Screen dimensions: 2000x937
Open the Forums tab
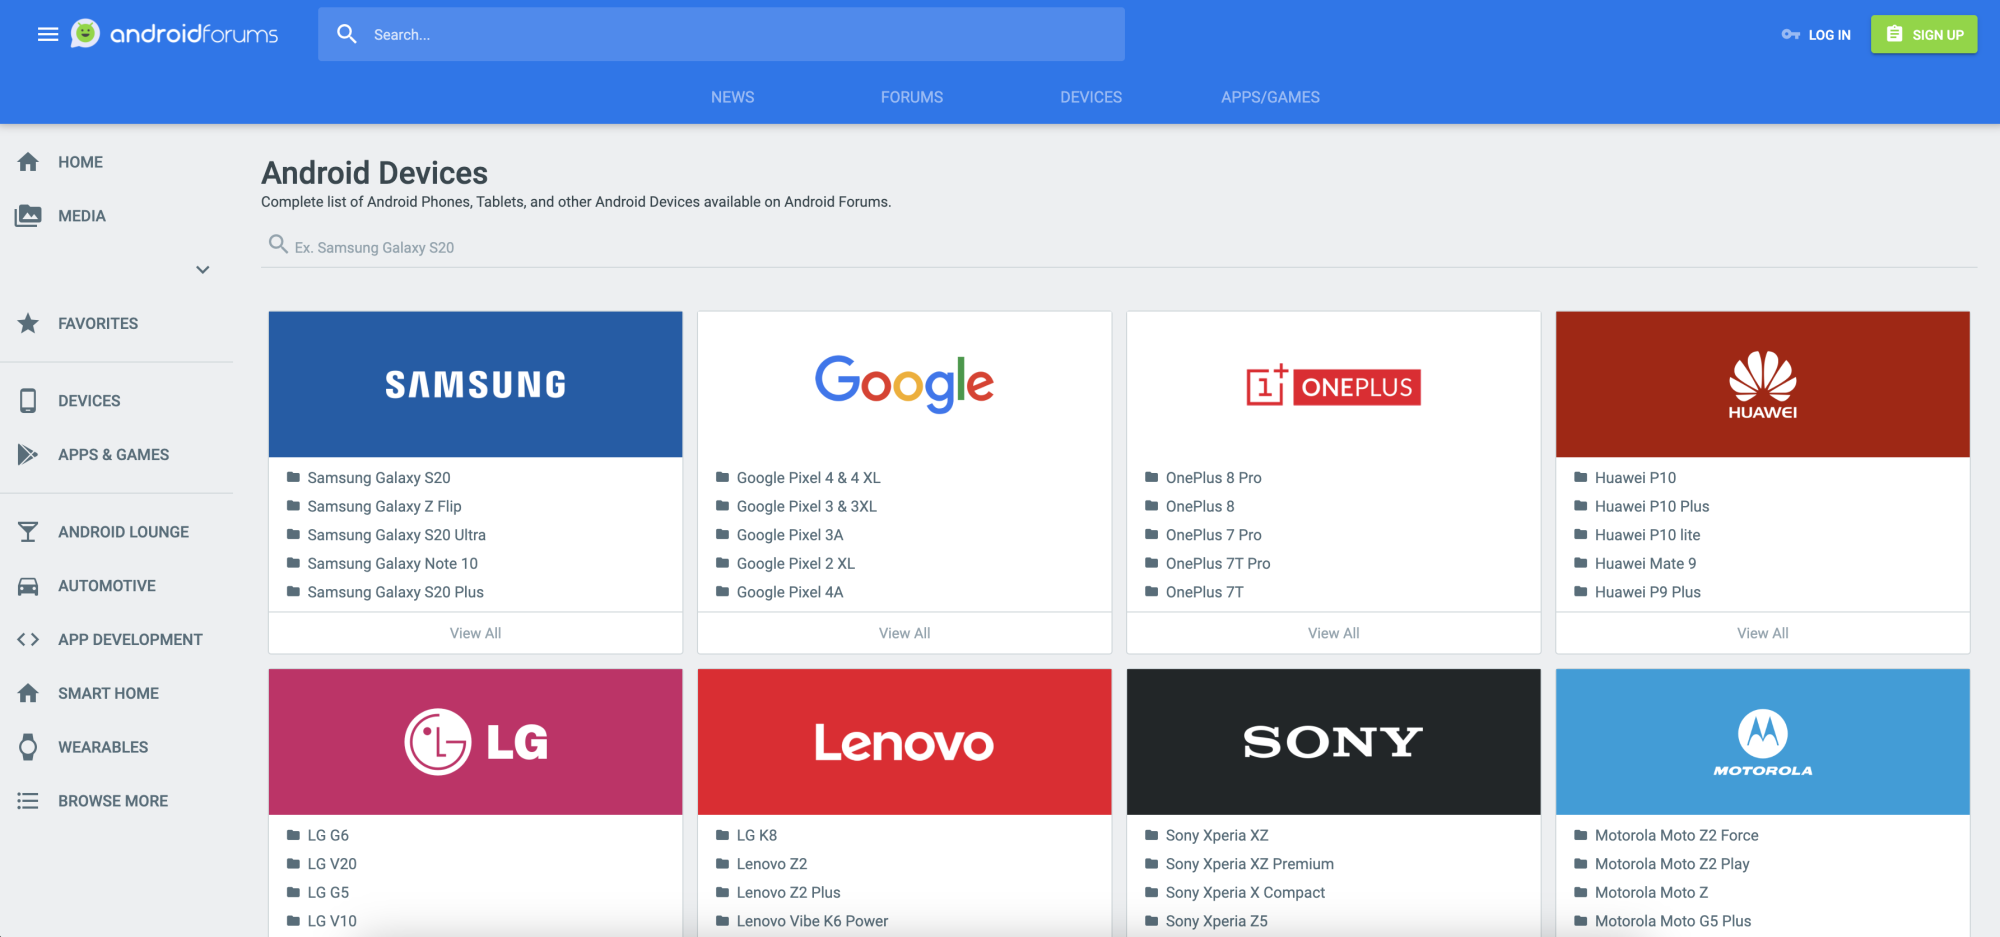click(912, 97)
